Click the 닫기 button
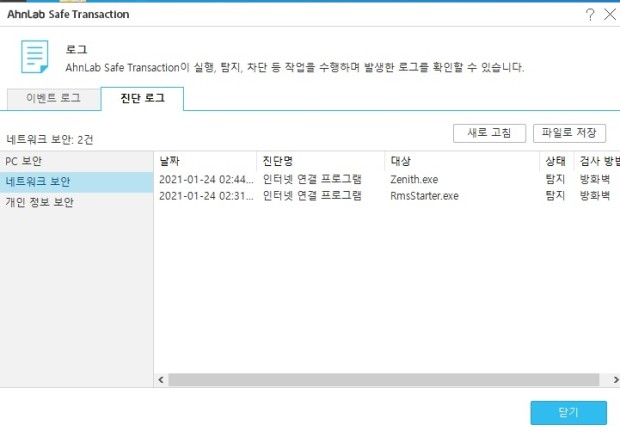 coord(569,413)
